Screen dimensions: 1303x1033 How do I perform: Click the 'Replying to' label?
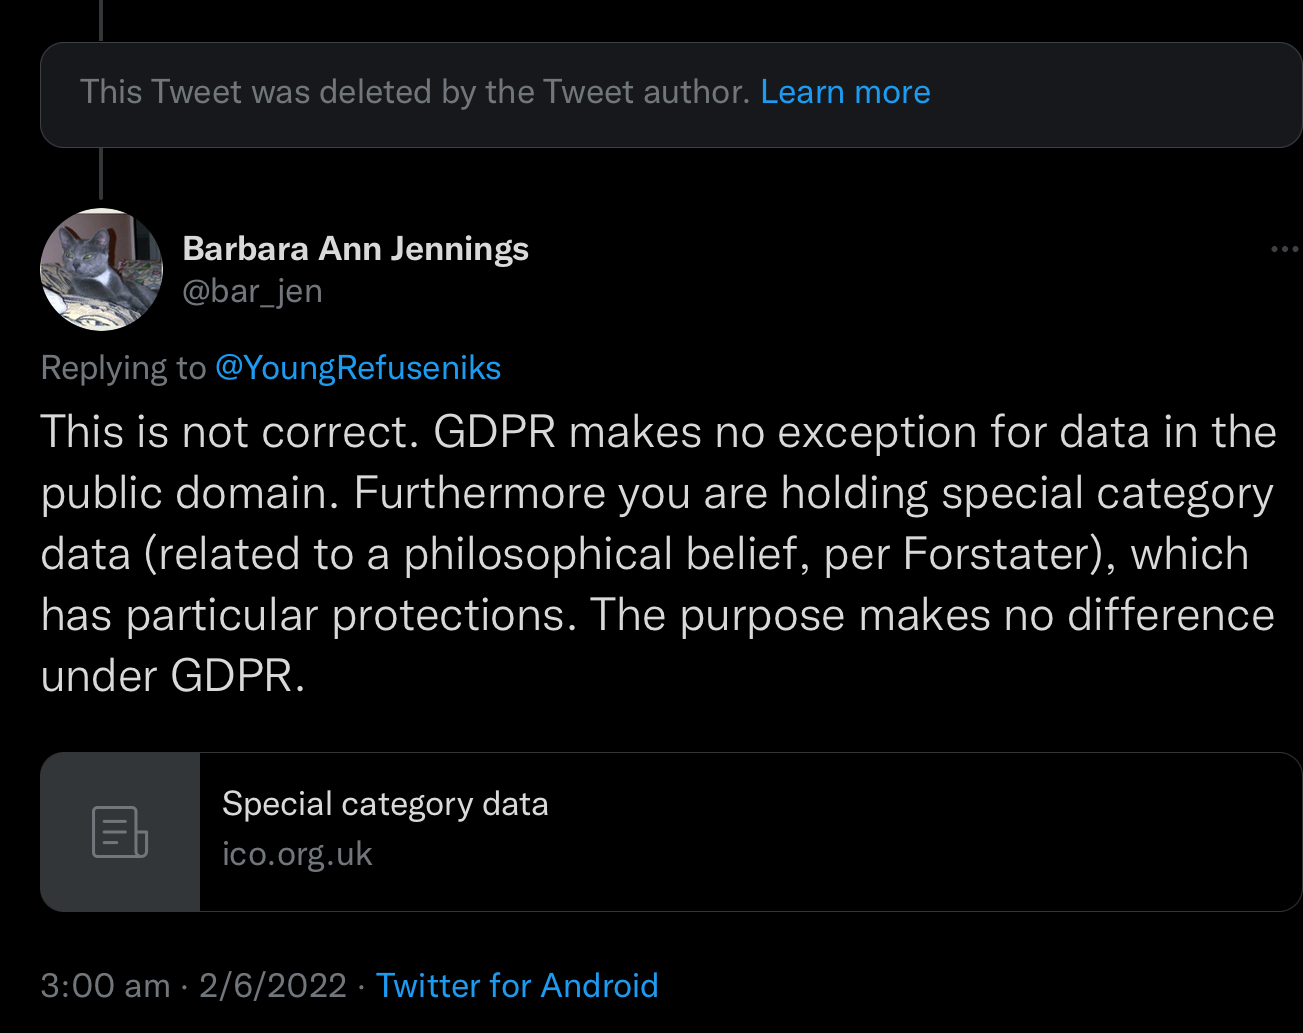[123, 368]
